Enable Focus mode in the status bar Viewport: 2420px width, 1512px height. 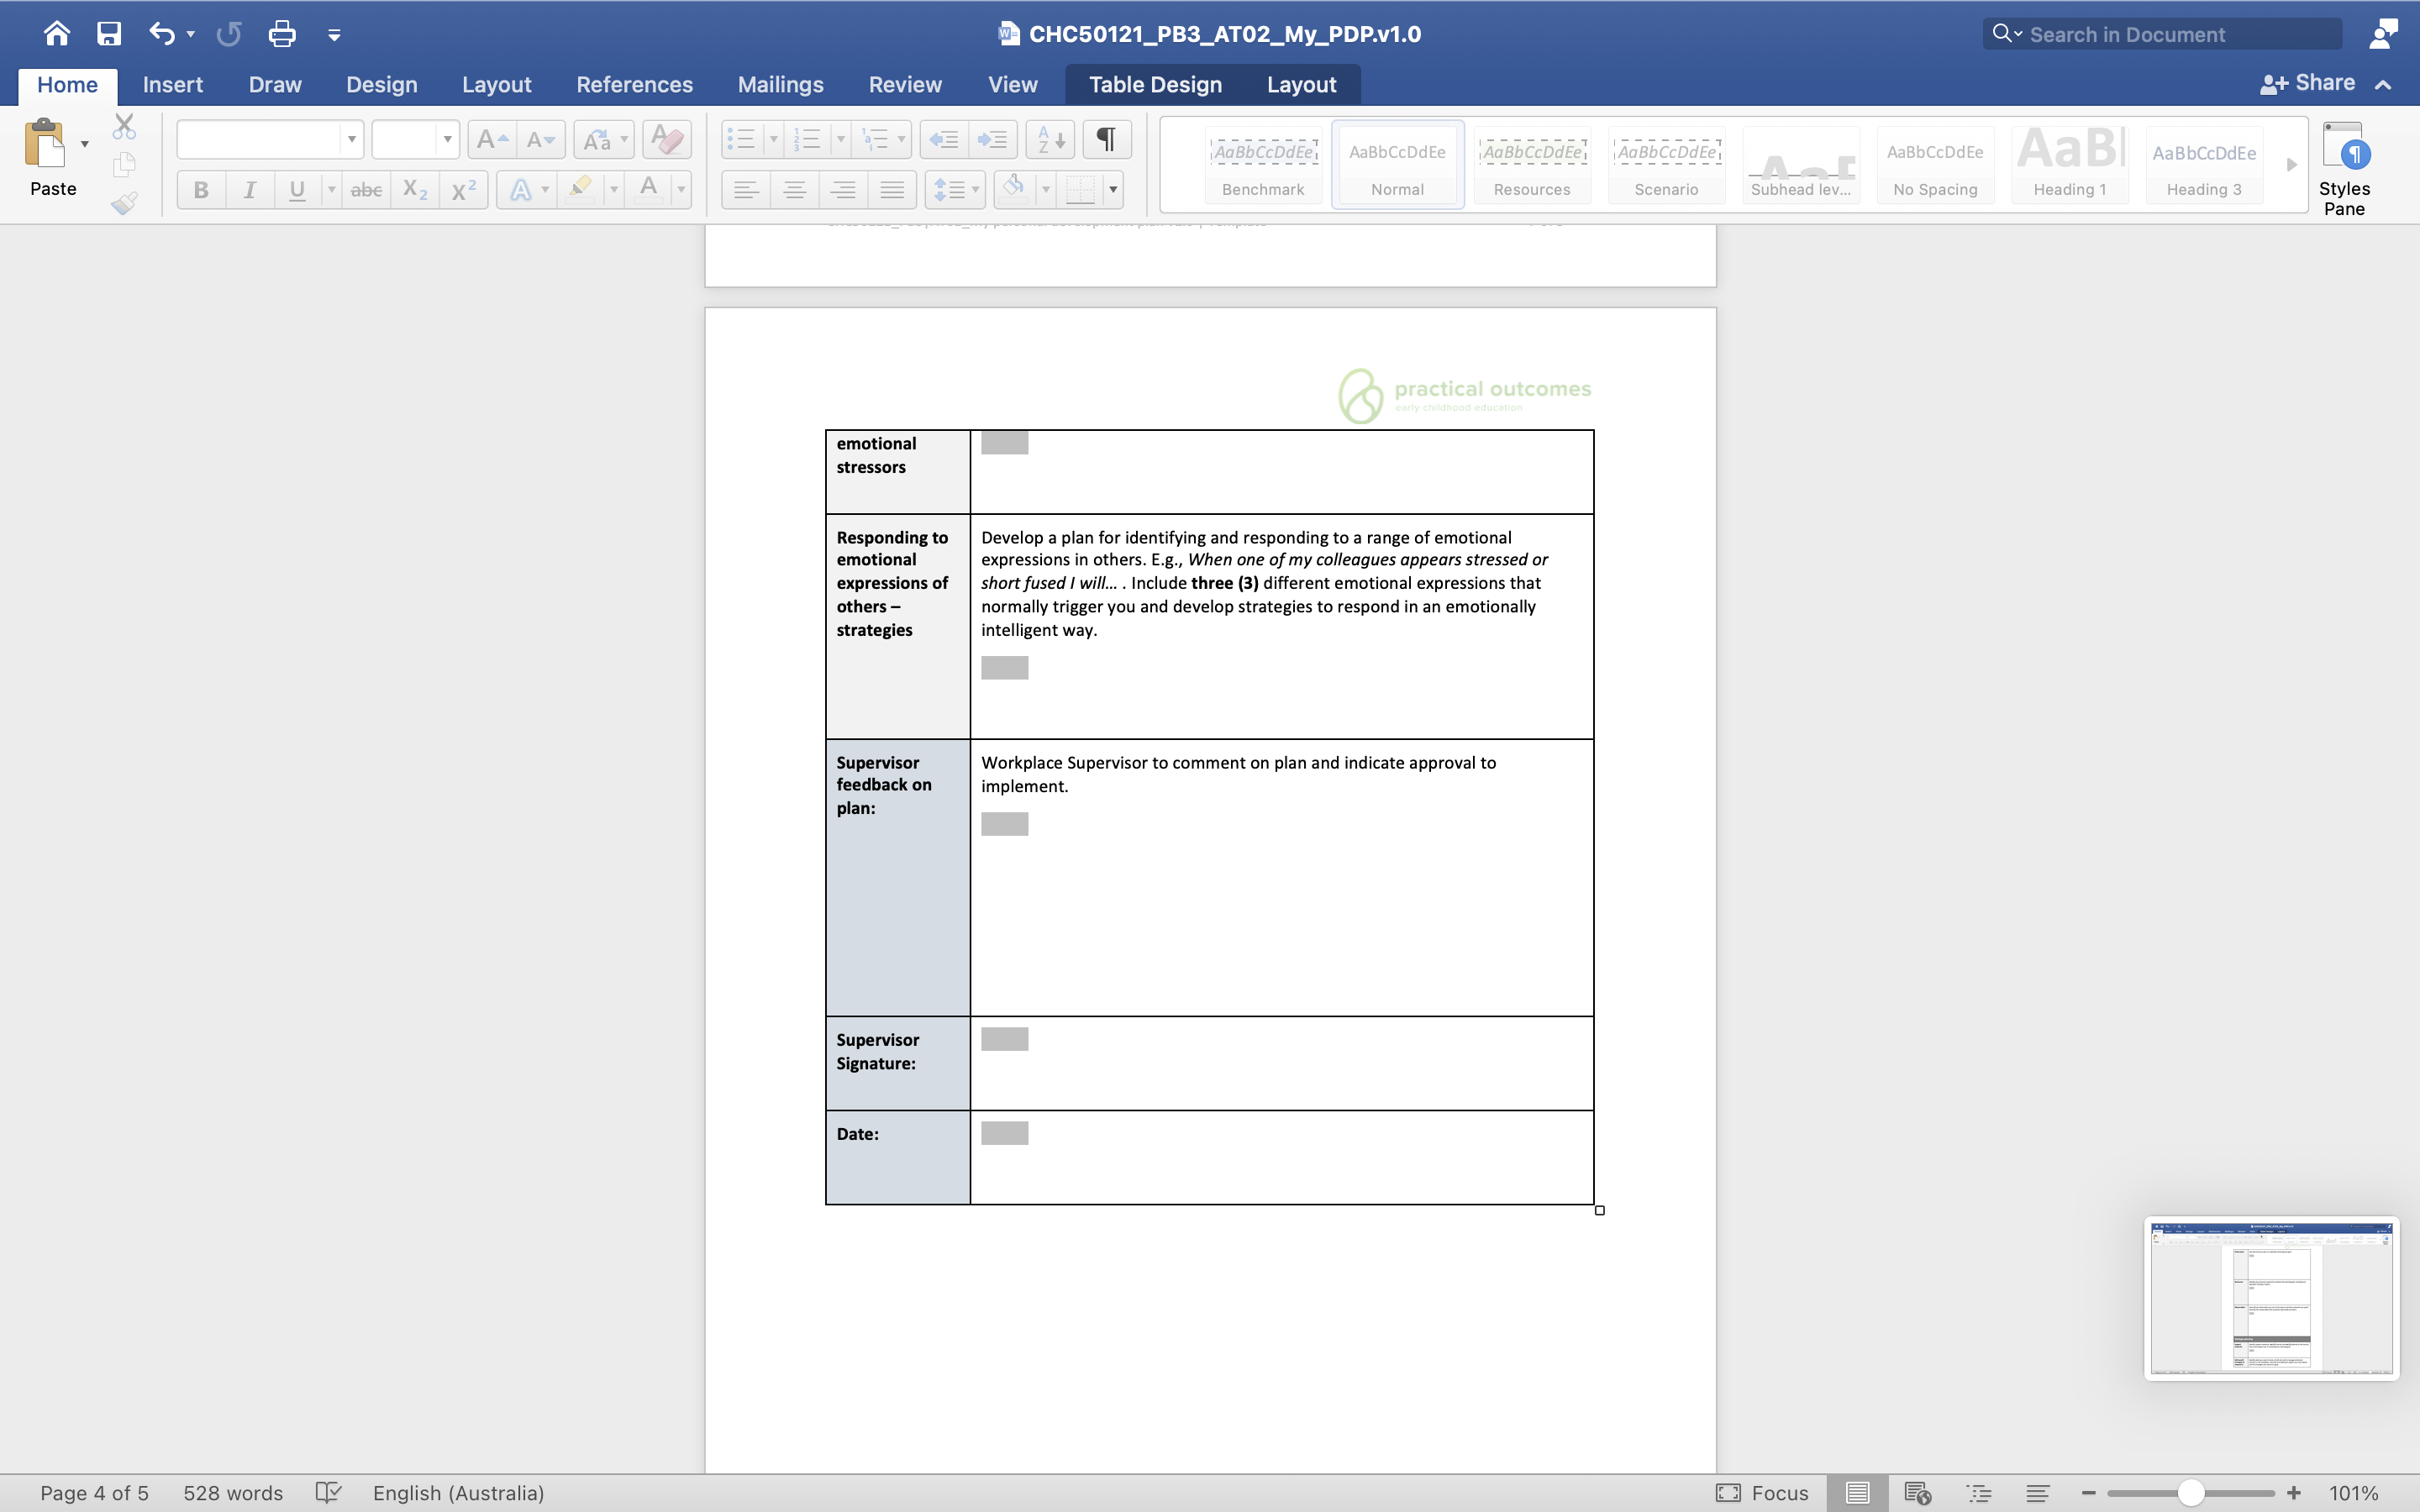(x=1760, y=1492)
